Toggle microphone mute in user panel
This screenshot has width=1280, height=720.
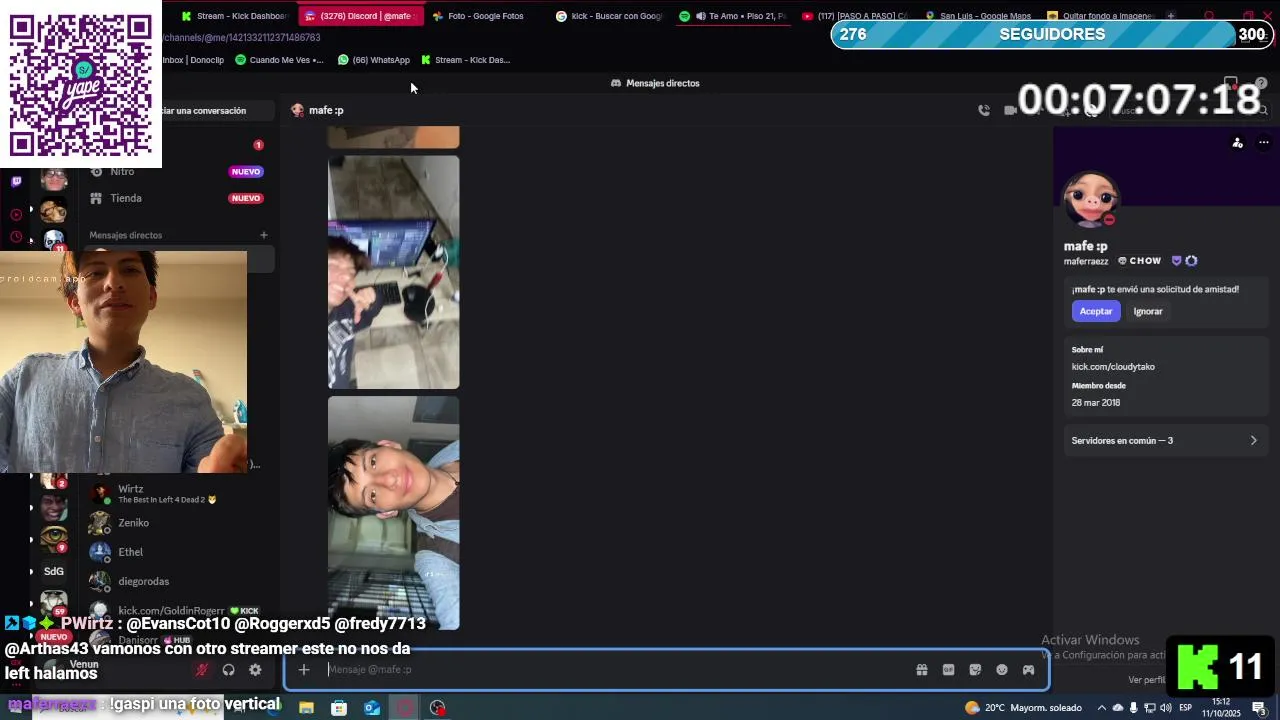tap(202, 670)
